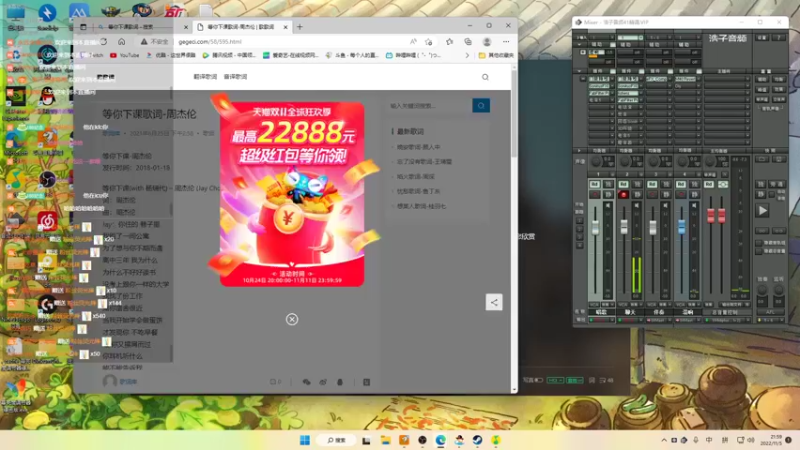
Task: Click the page header search magnifier icon
Action: (x=485, y=77)
